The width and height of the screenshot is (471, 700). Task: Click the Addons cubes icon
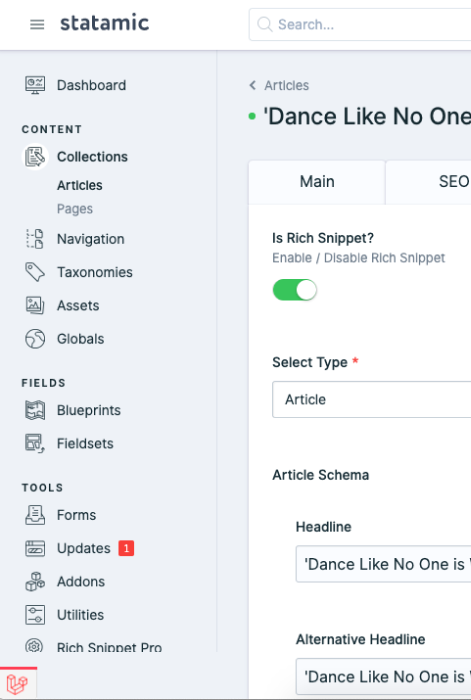coord(35,582)
